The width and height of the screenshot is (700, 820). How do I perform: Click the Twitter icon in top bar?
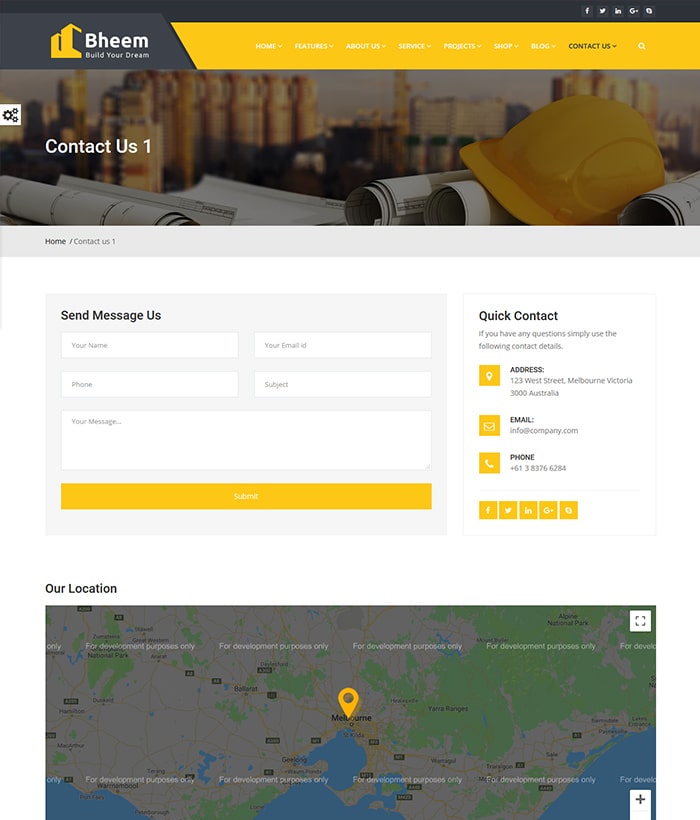click(603, 11)
